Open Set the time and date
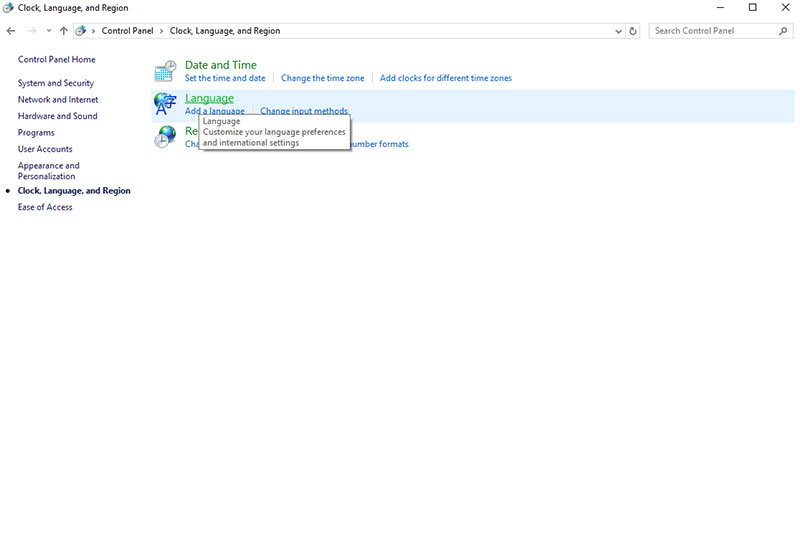Viewport: 800px width, 537px height. 225,78
